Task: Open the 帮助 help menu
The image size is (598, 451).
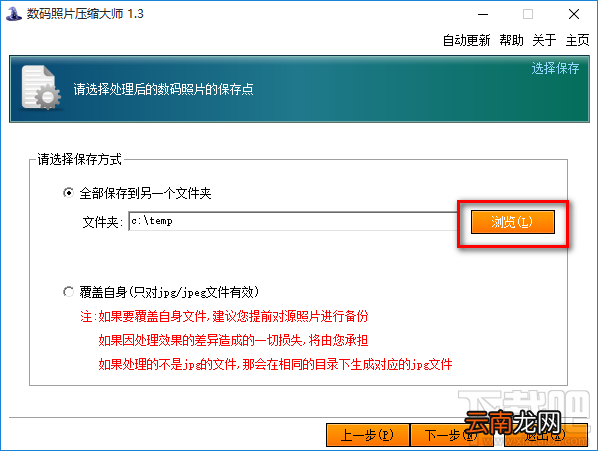Action: tap(511, 40)
